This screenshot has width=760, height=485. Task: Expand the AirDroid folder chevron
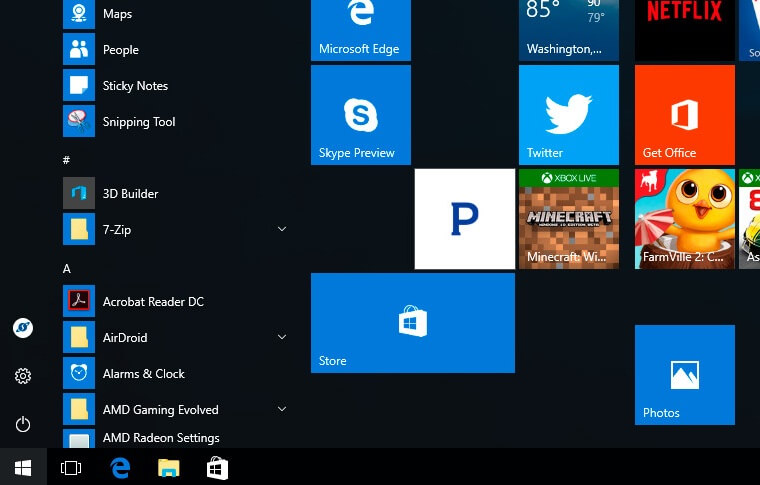point(282,337)
